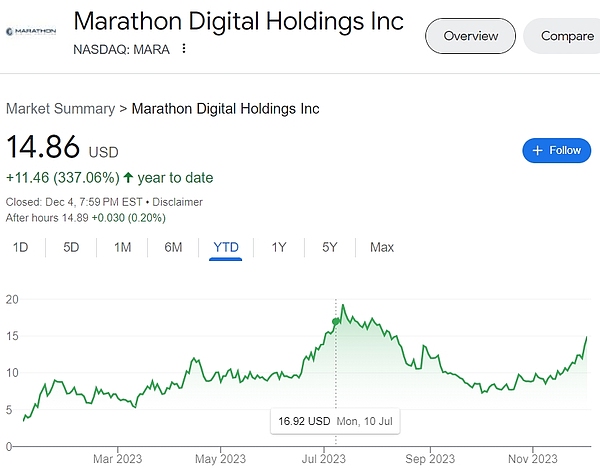Viewport: 600px width, 471px height.
Task: Show the 1M chart range
Action: tap(122, 247)
